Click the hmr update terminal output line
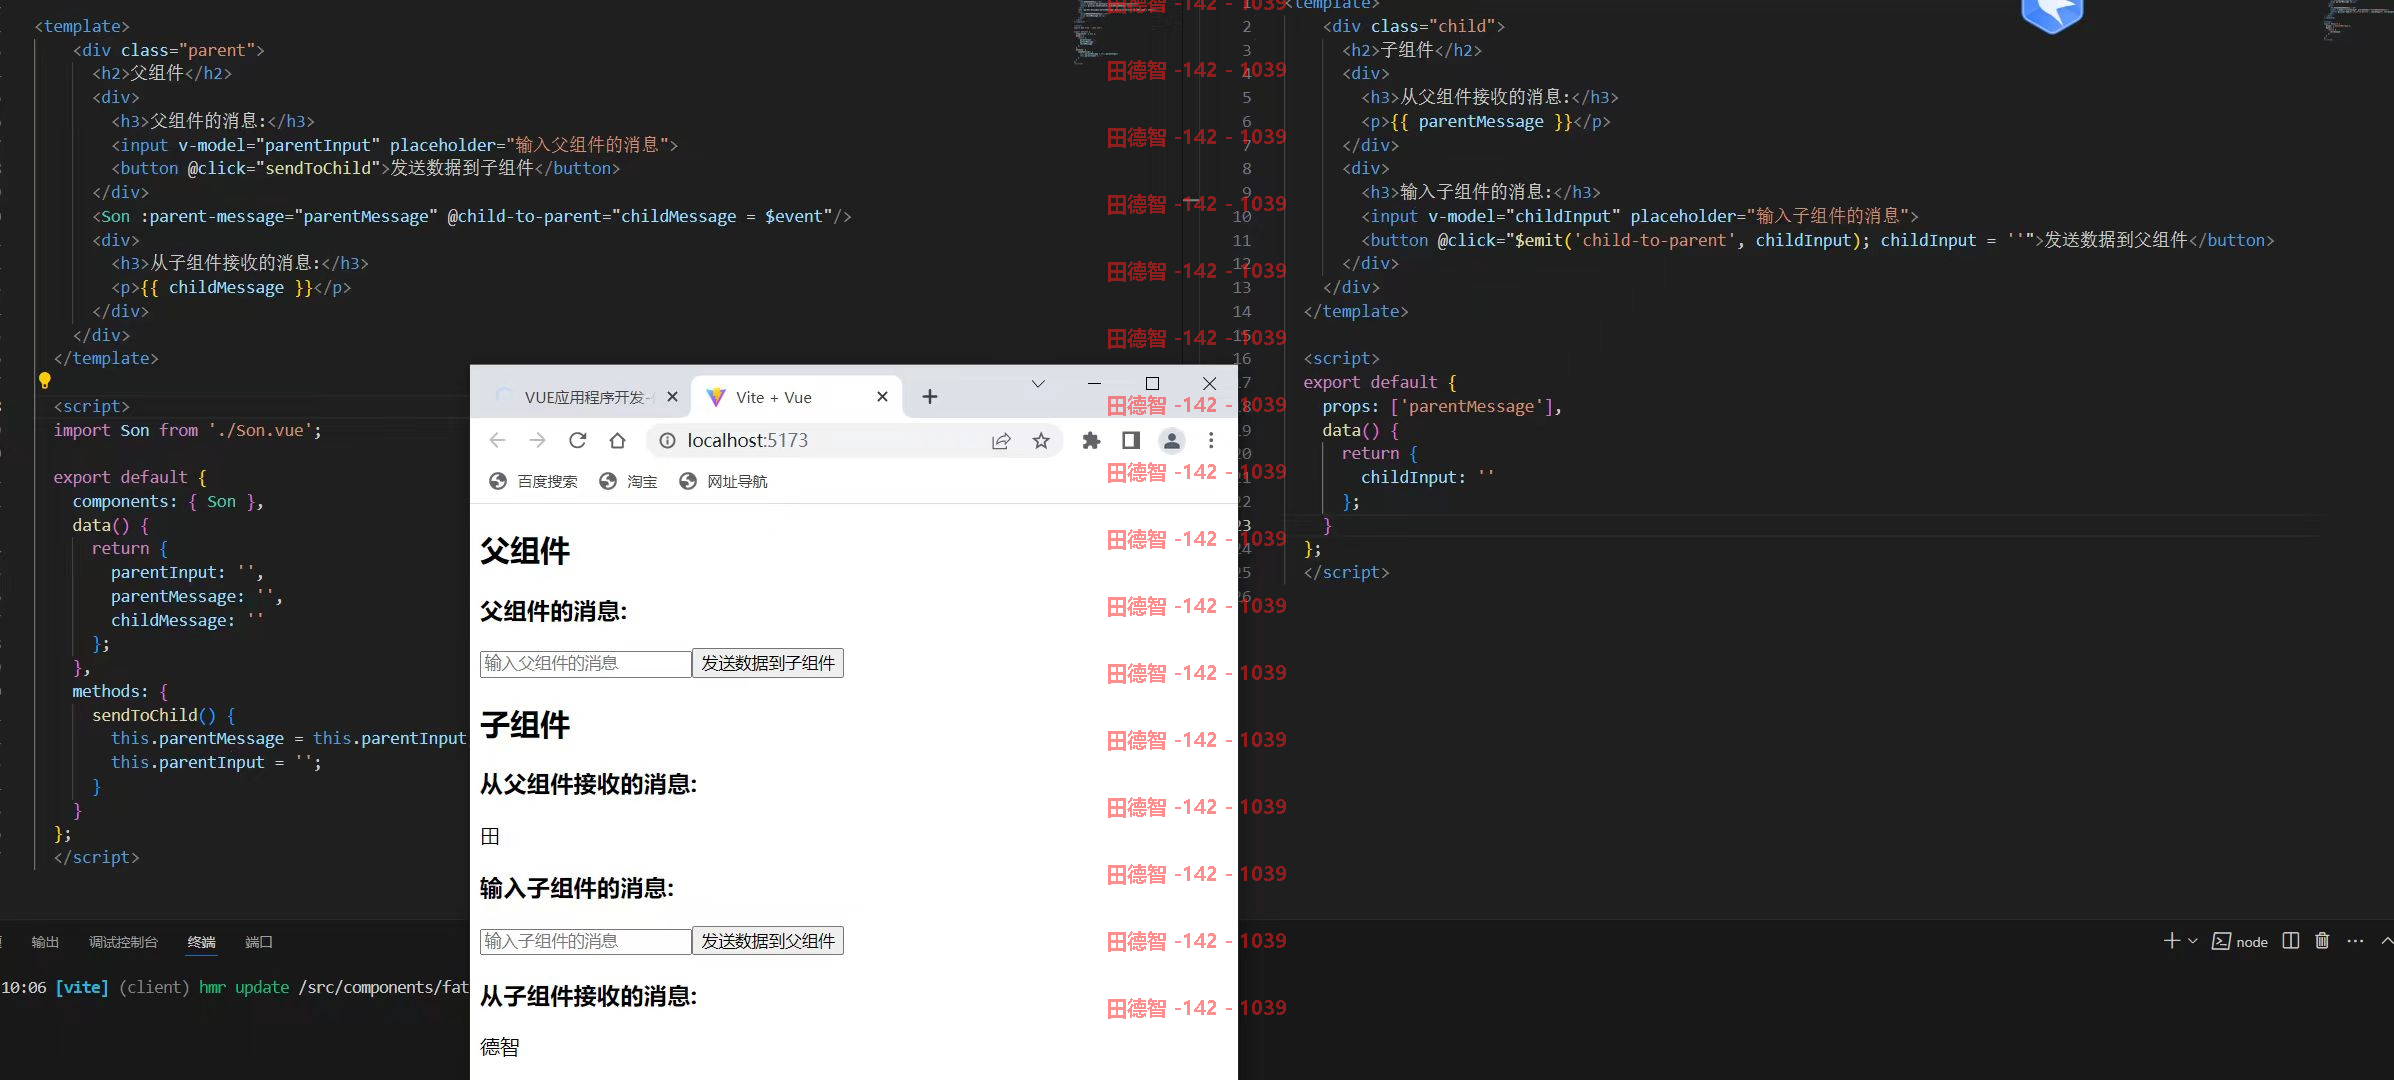Viewport: 2394px width, 1080px height. tap(235, 987)
